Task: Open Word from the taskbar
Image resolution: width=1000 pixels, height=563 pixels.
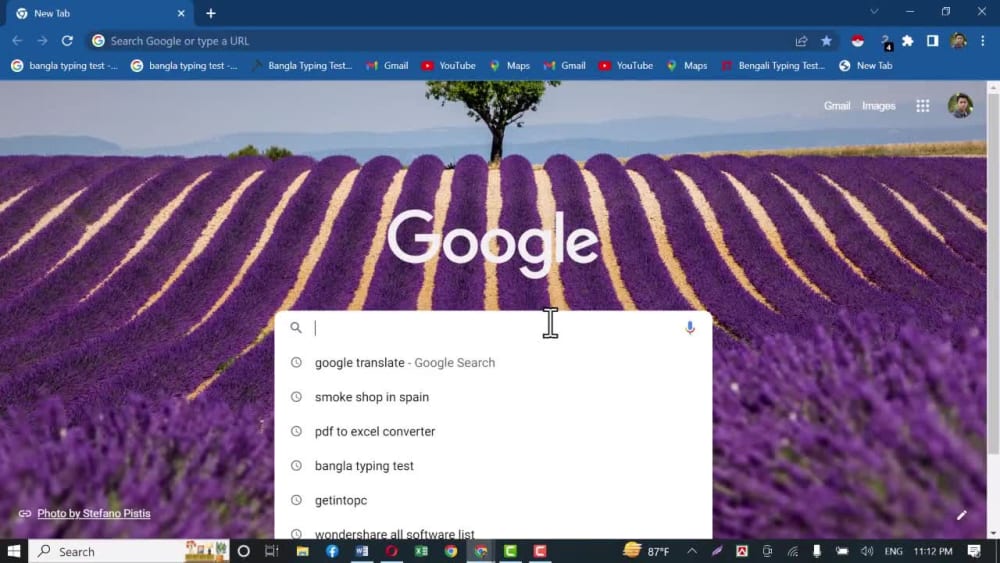Action: coord(362,551)
